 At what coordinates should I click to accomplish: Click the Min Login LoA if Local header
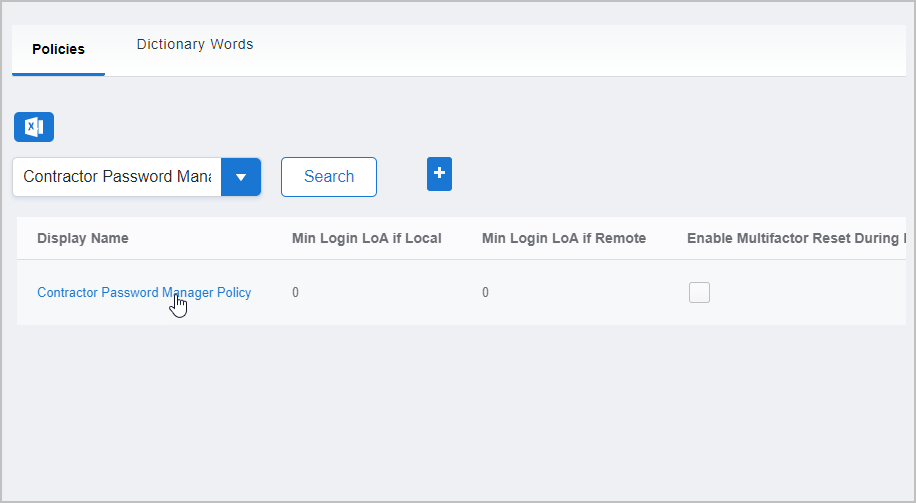click(366, 238)
